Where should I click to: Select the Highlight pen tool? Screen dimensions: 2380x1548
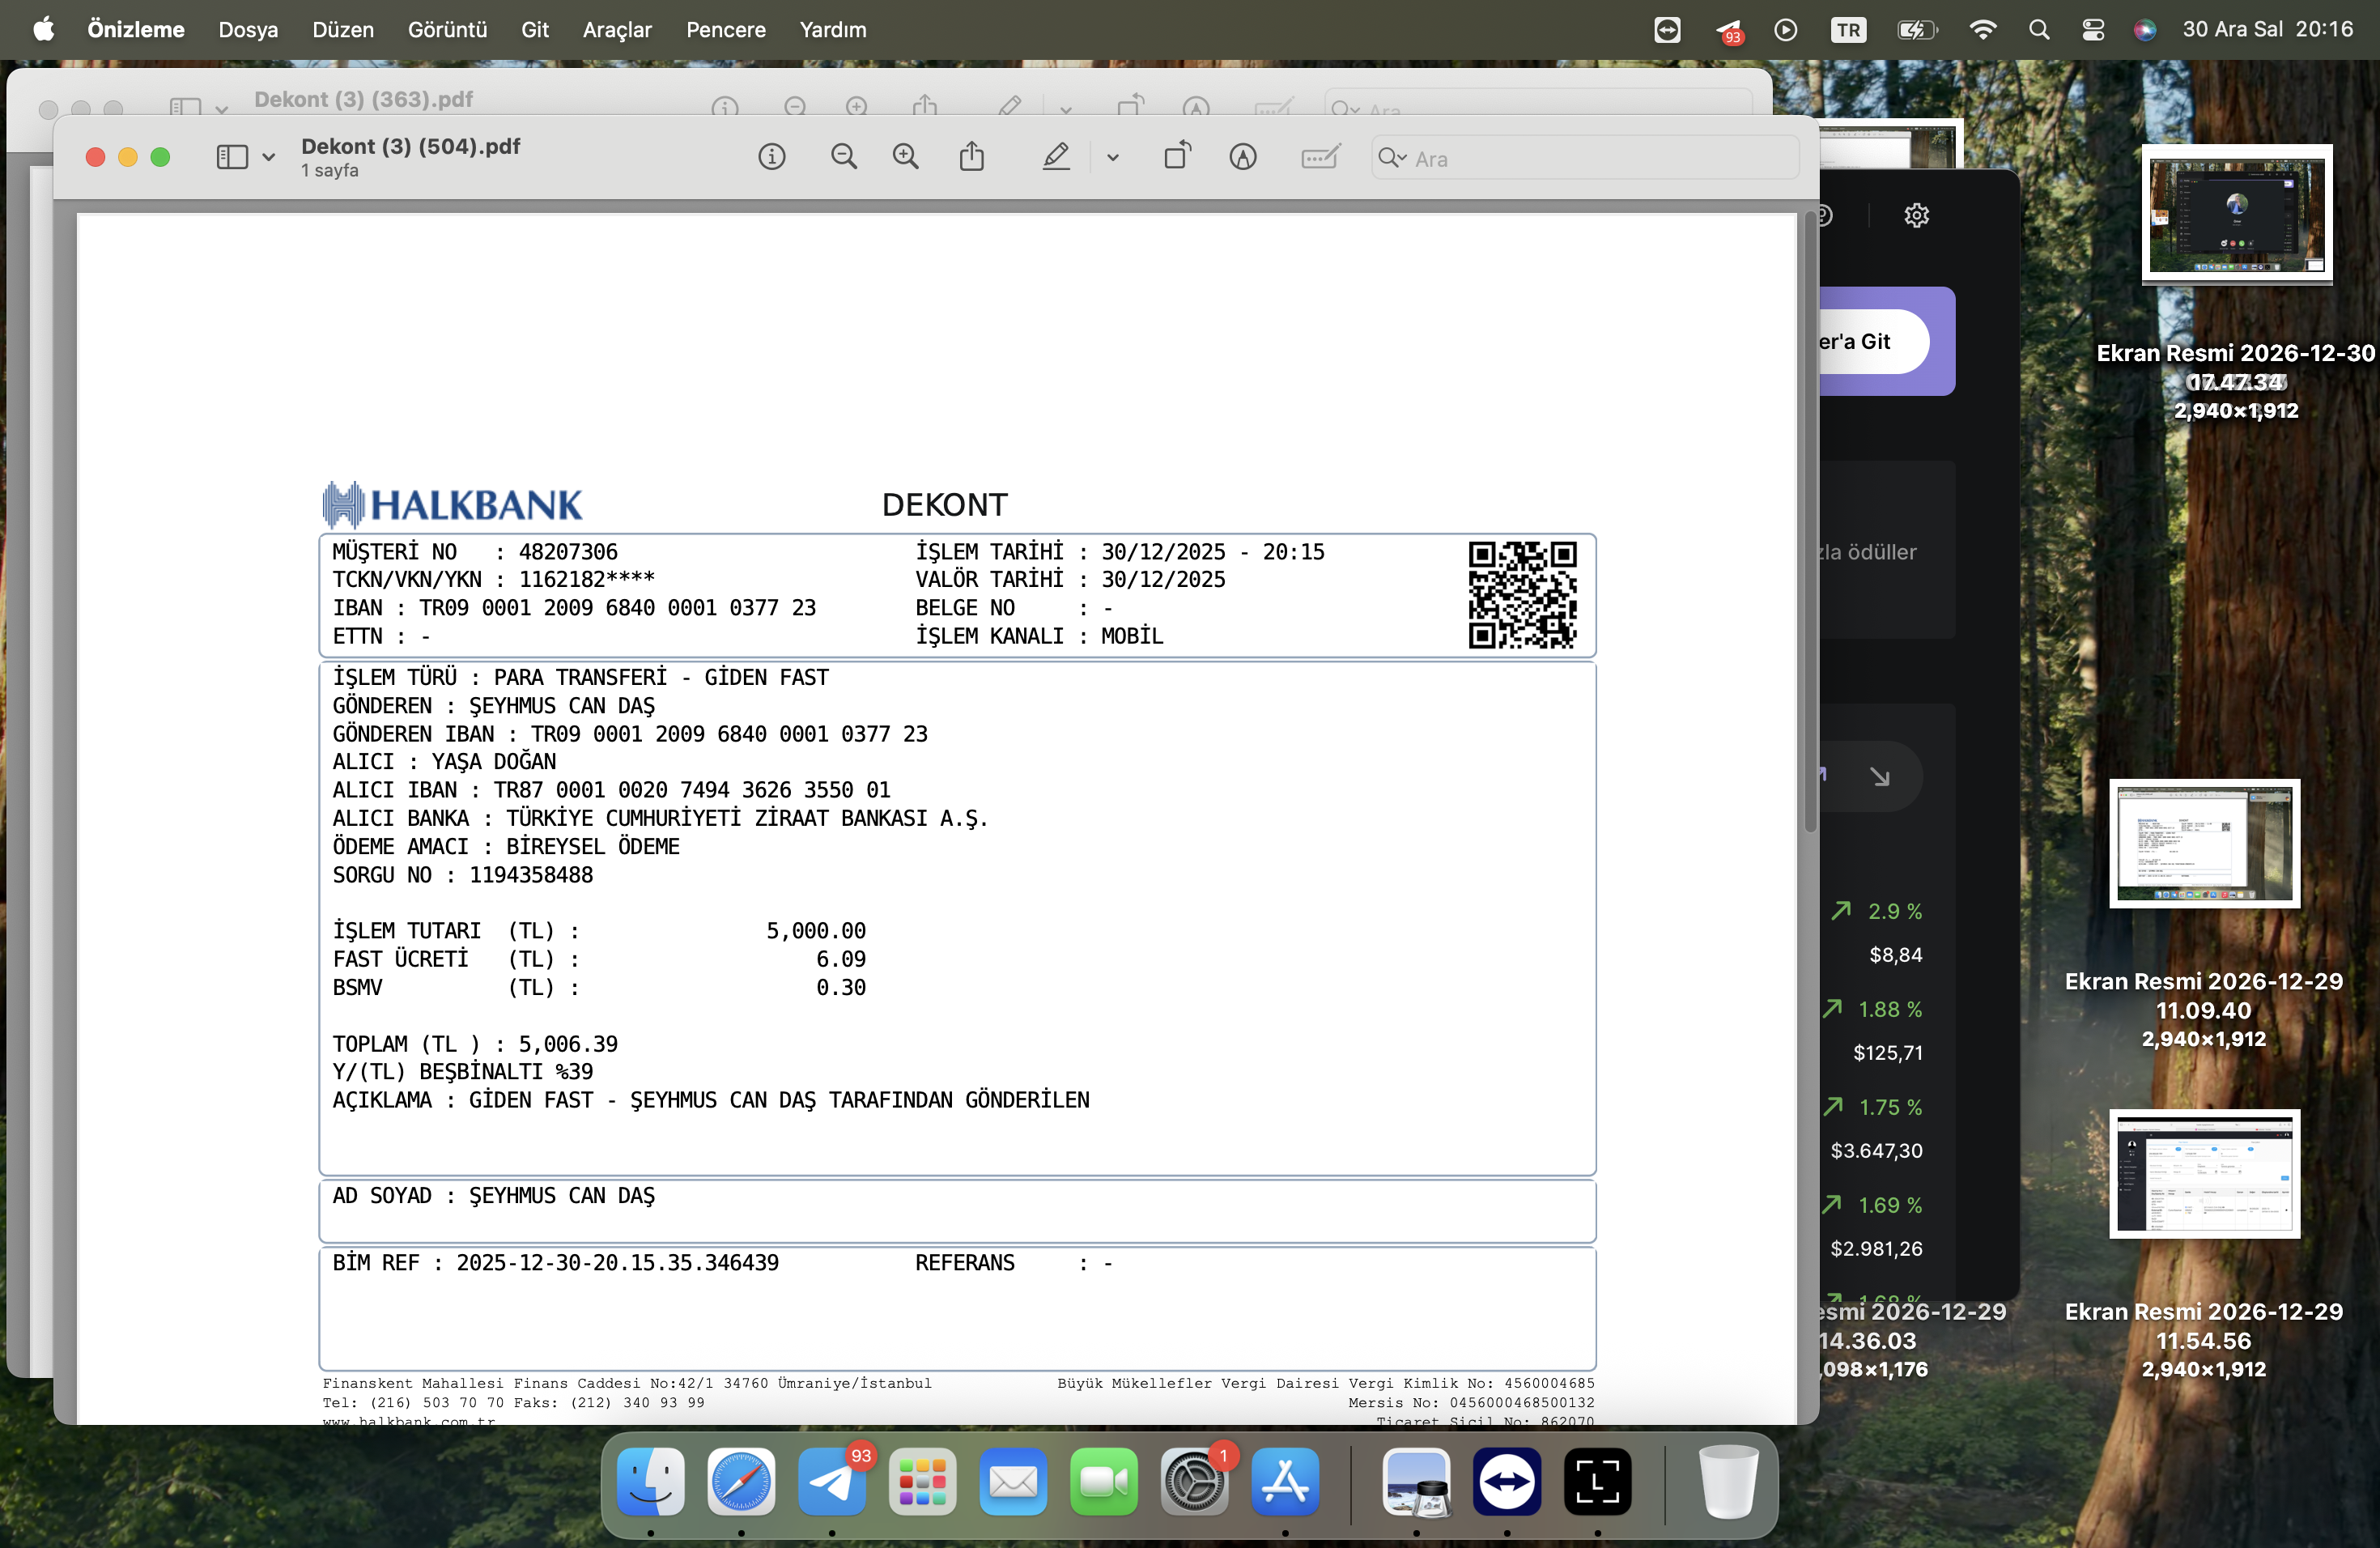[x=1056, y=157]
